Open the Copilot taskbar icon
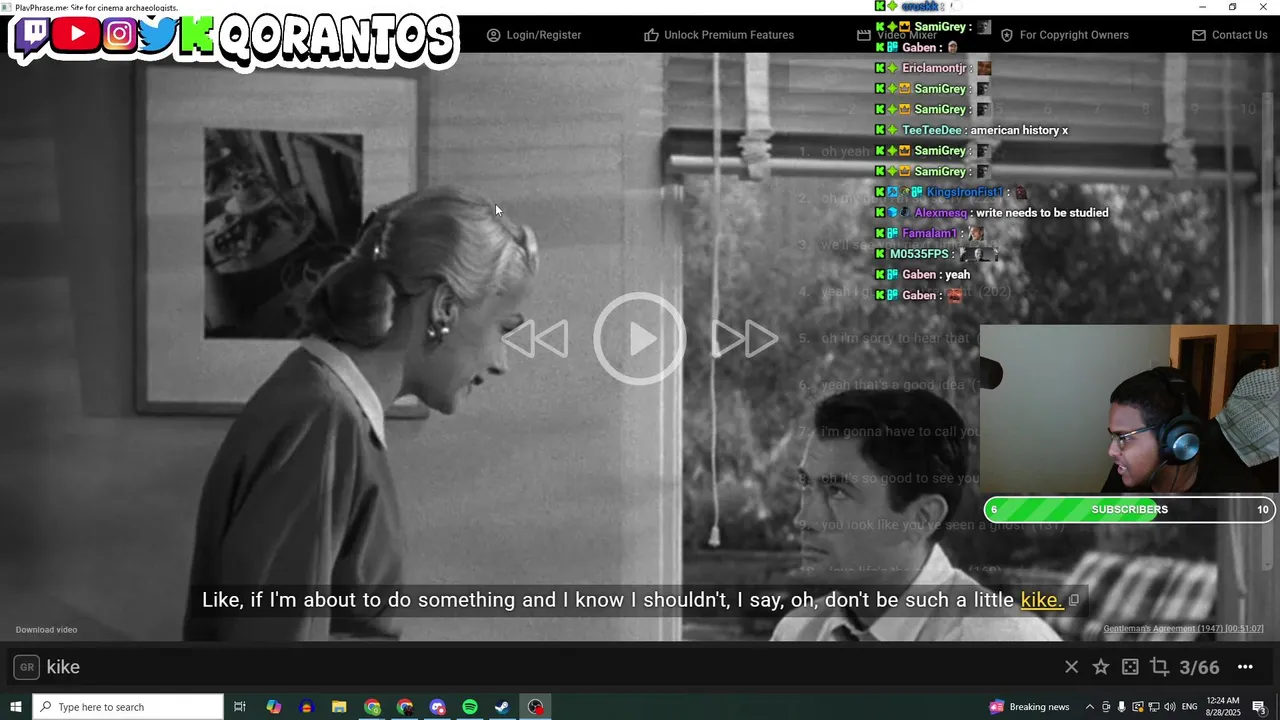Viewport: 1280px width, 720px height. tap(273, 707)
